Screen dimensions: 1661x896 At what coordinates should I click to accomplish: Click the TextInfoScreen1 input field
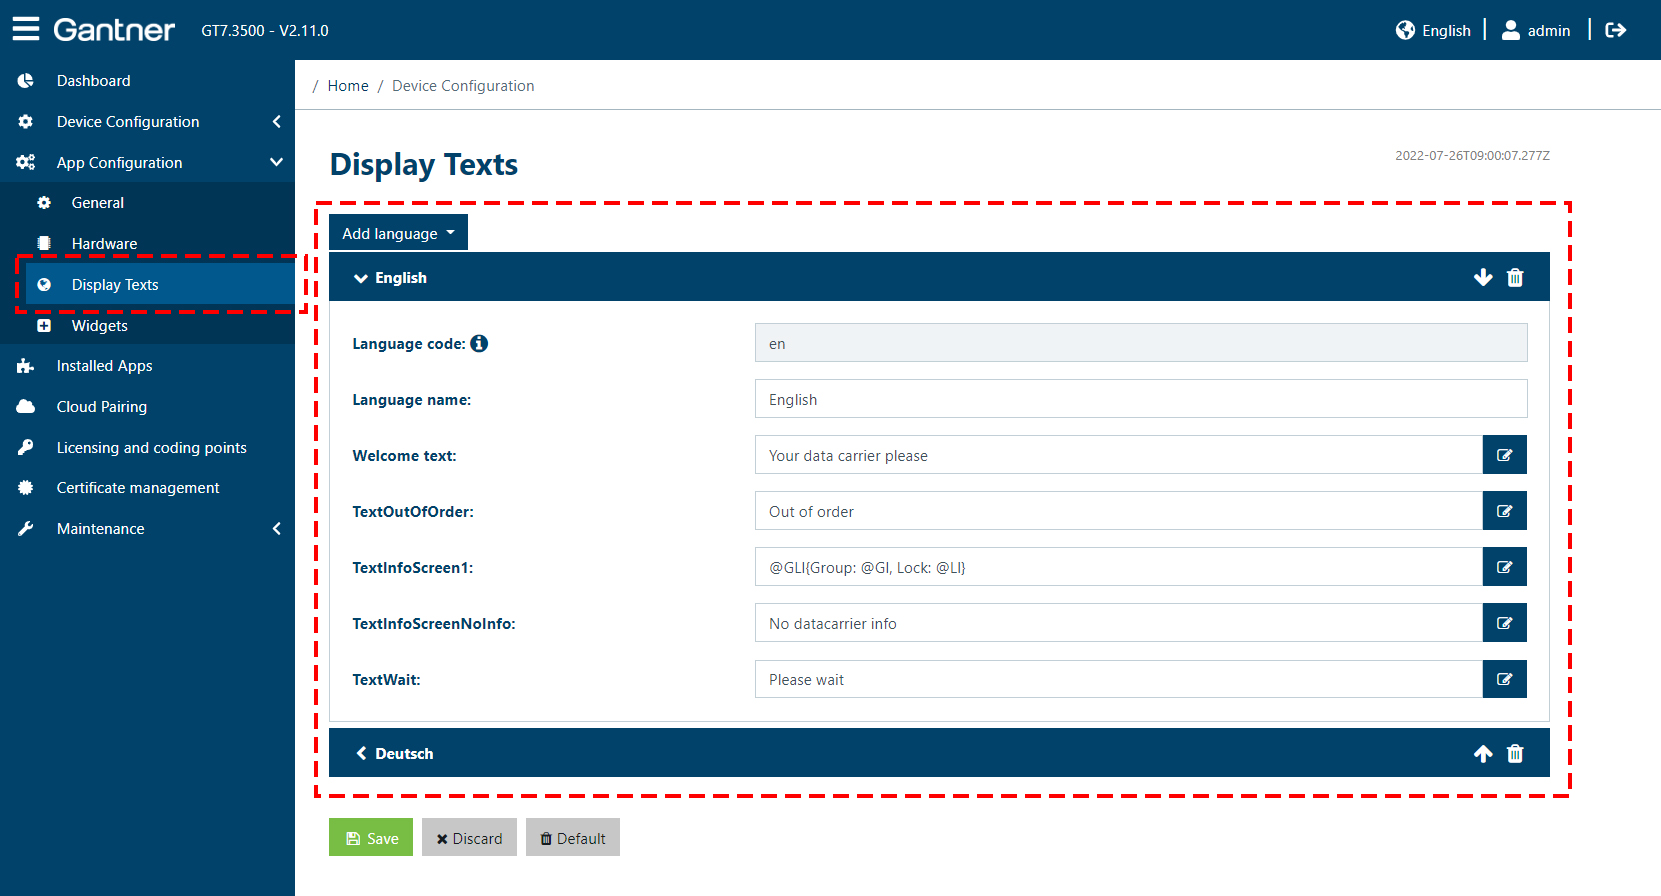tap(1119, 567)
